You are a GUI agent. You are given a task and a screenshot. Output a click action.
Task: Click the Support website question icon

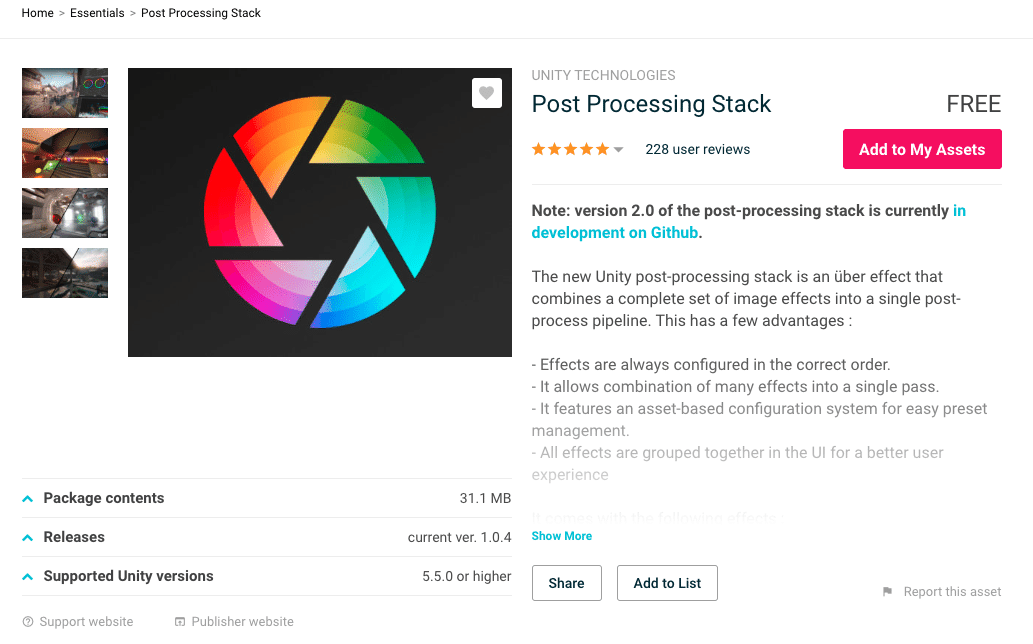[28, 622]
